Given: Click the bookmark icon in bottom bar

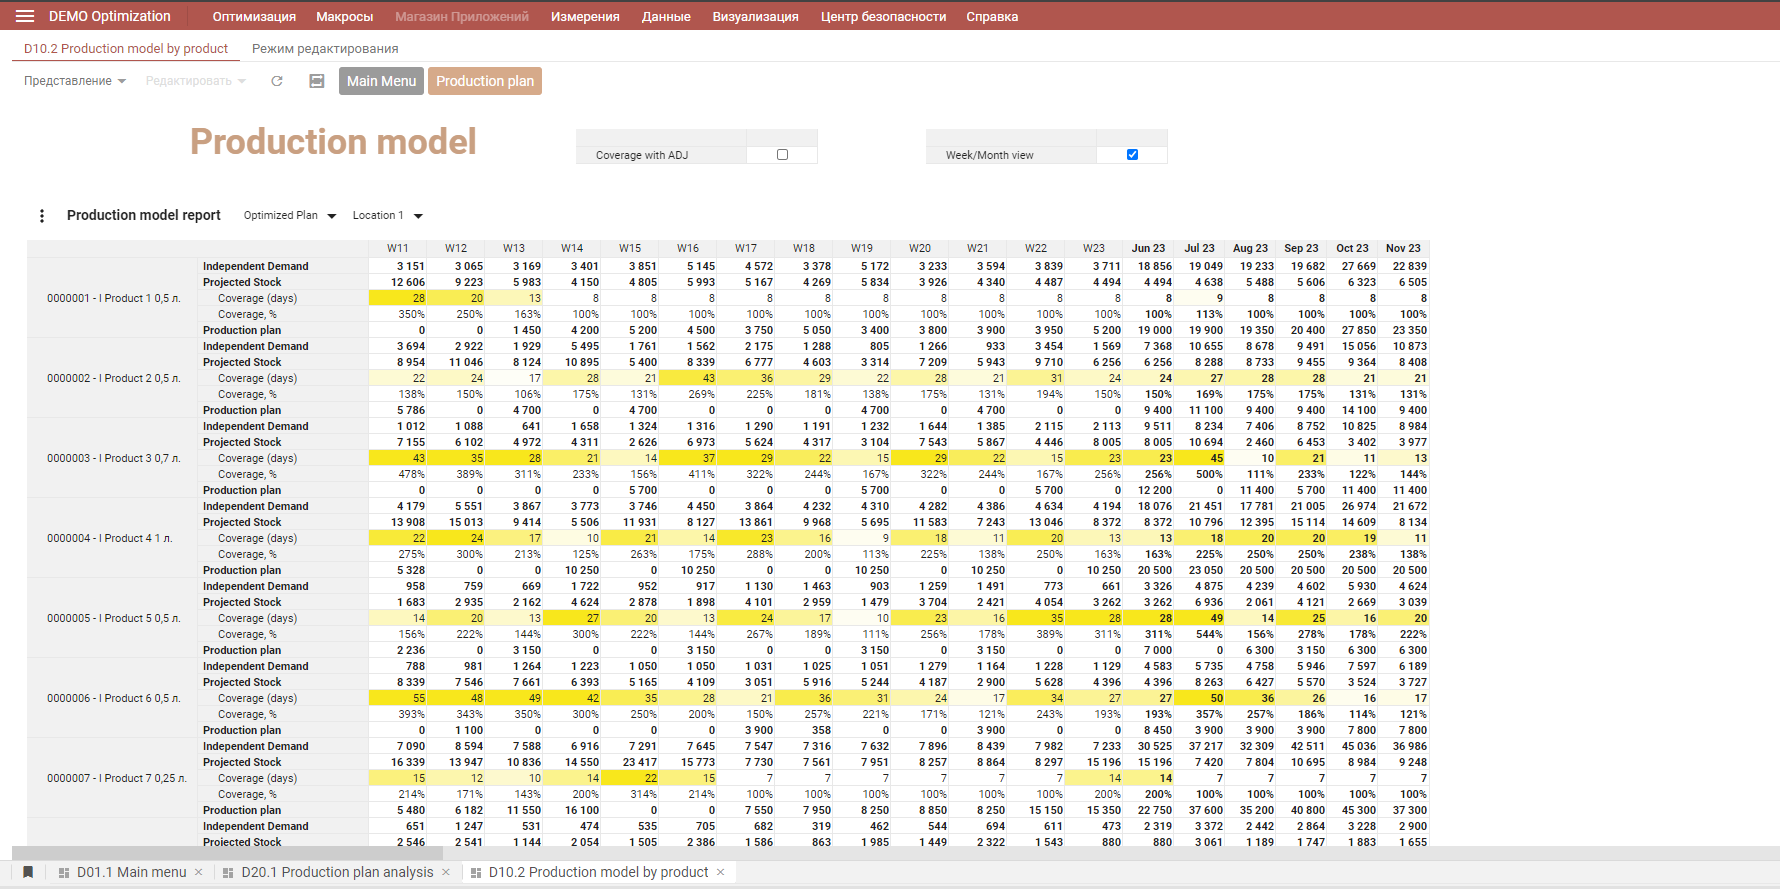Looking at the screenshot, I should [28, 872].
